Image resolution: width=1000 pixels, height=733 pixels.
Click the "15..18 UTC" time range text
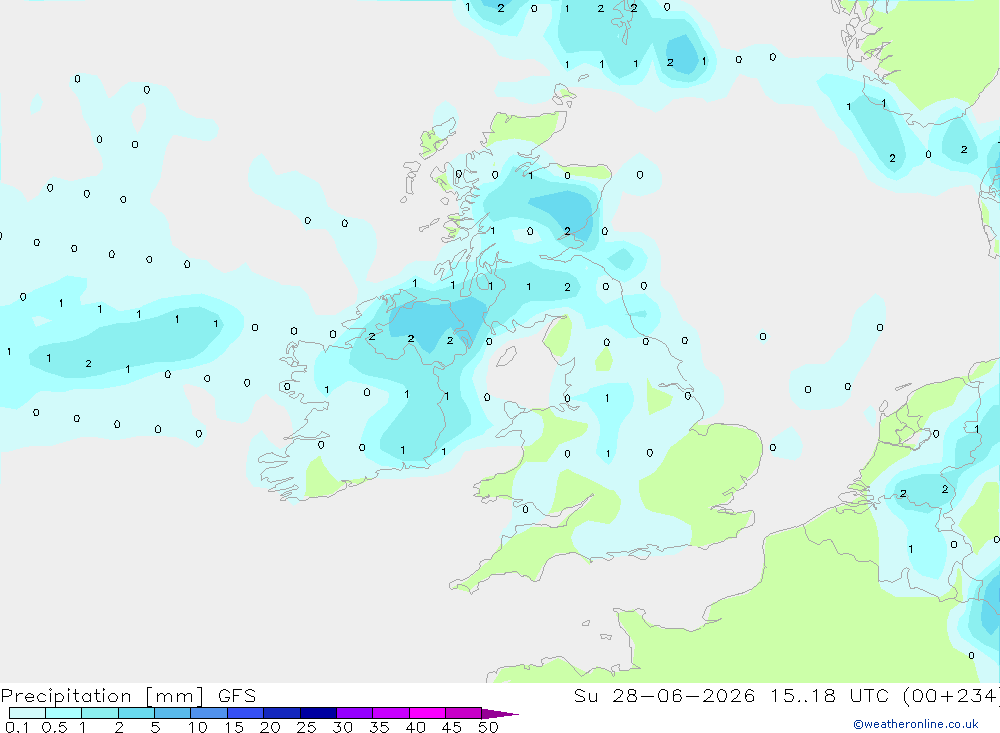point(832,695)
